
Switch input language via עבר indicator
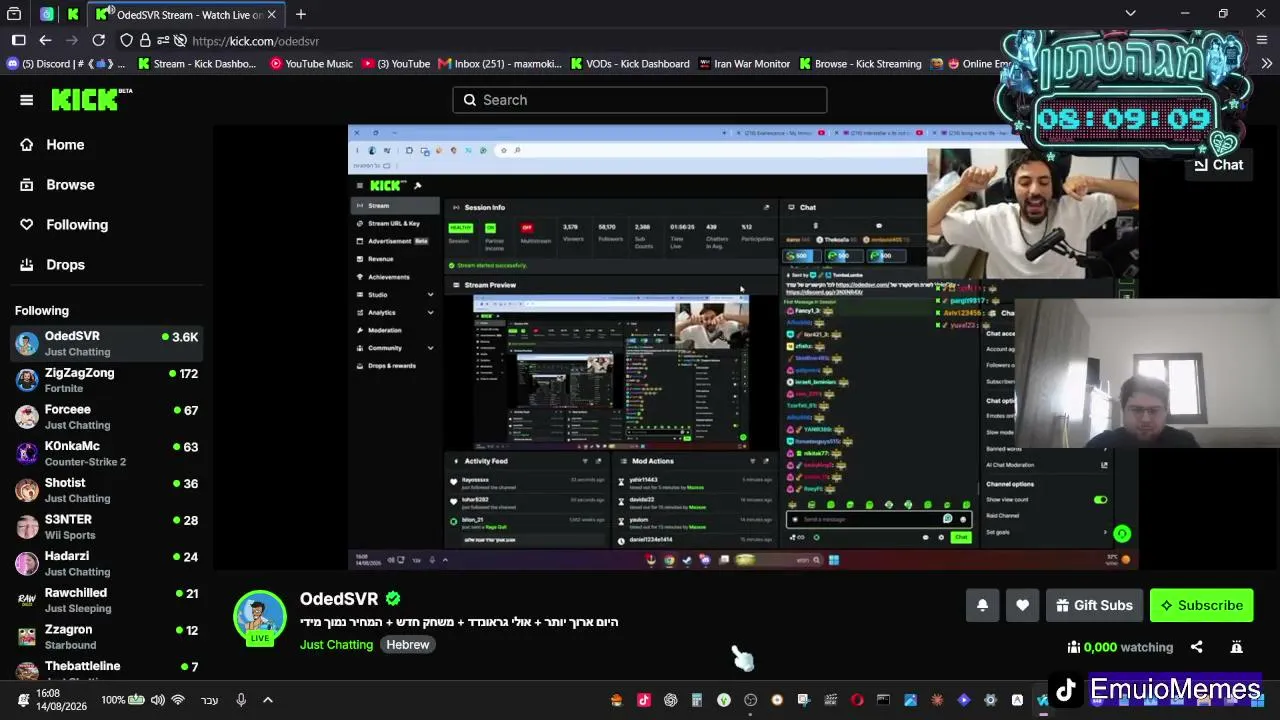pyautogui.click(x=210, y=700)
